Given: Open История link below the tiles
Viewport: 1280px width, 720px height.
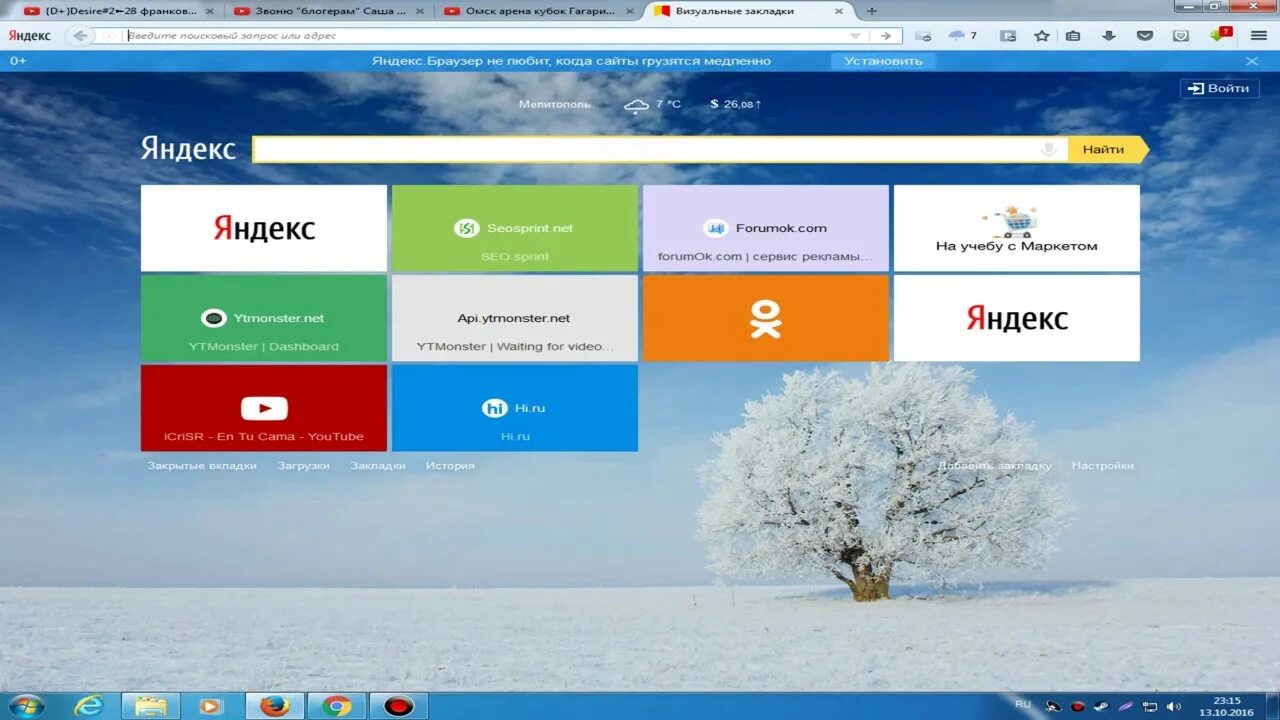Looking at the screenshot, I should tap(450, 466).
